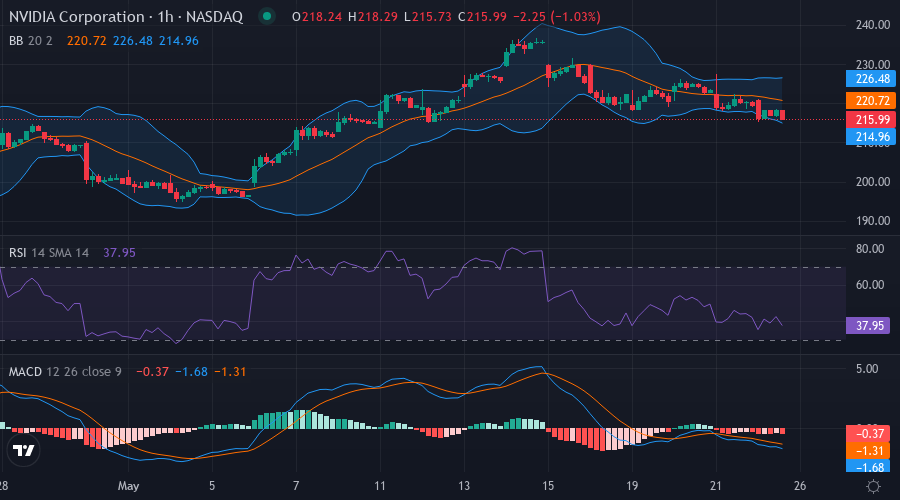Click 190.00 on the price axis
The image size is (900, 500).
click(x=872, y=220)
